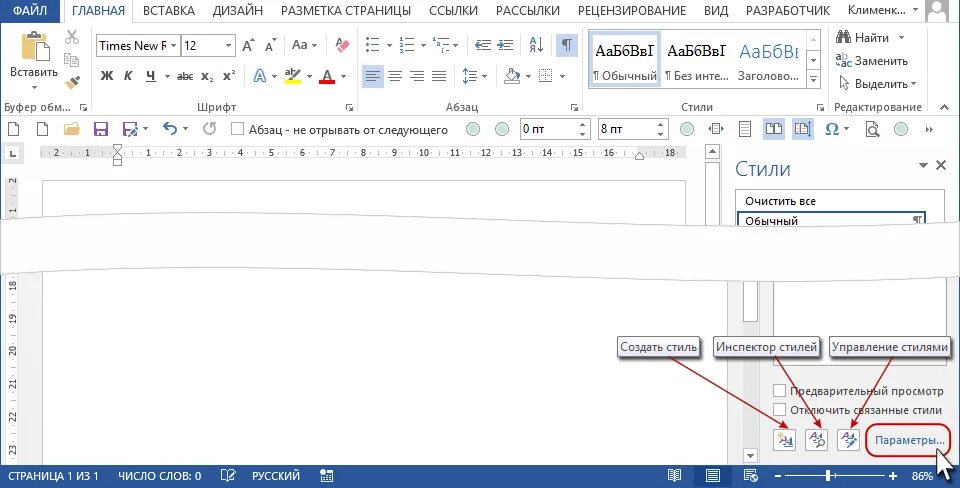Undo the last action with the arrow icon

(x=170, y=129)
